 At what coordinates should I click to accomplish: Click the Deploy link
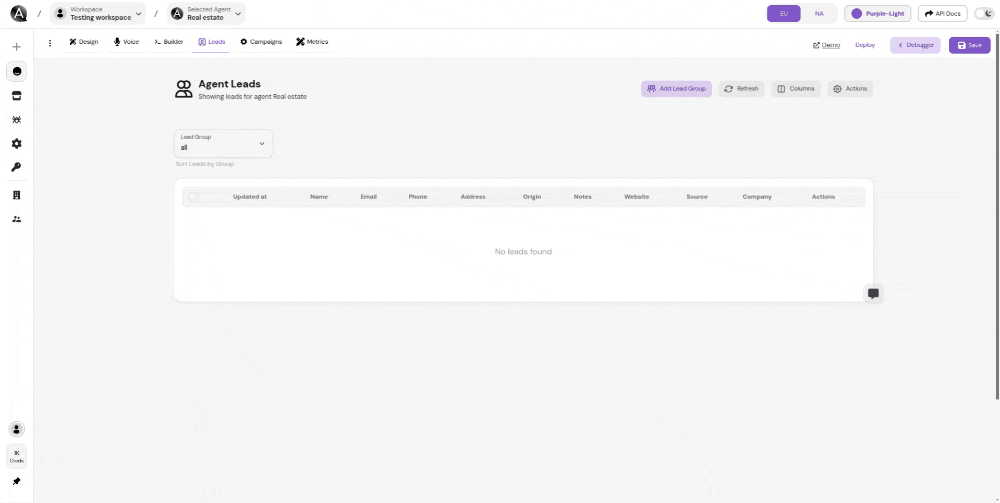[865, 45]
